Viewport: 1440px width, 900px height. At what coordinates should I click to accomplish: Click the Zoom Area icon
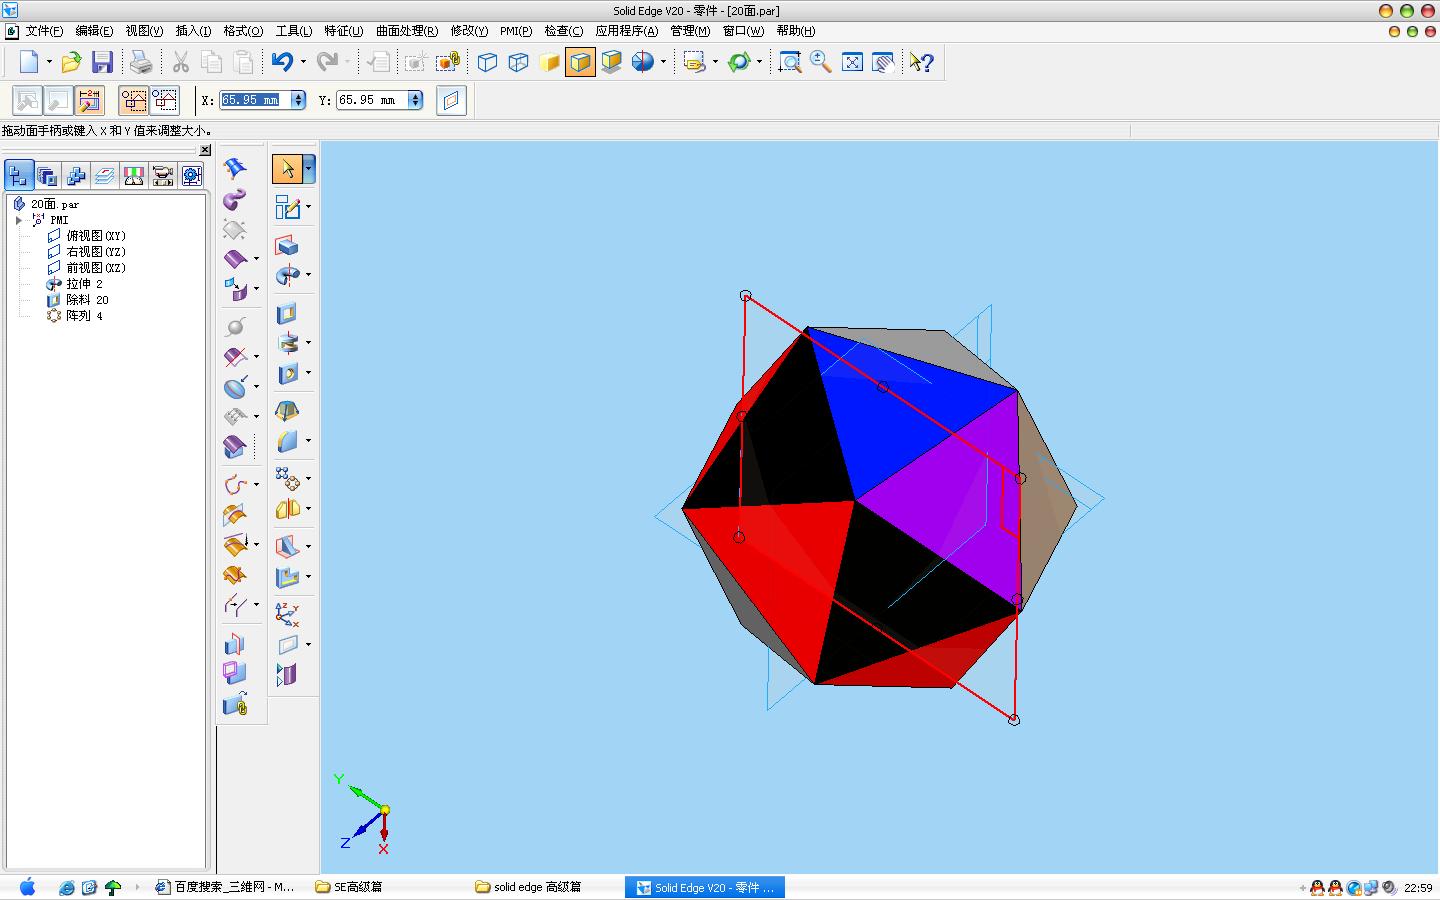tap(790, 62)
